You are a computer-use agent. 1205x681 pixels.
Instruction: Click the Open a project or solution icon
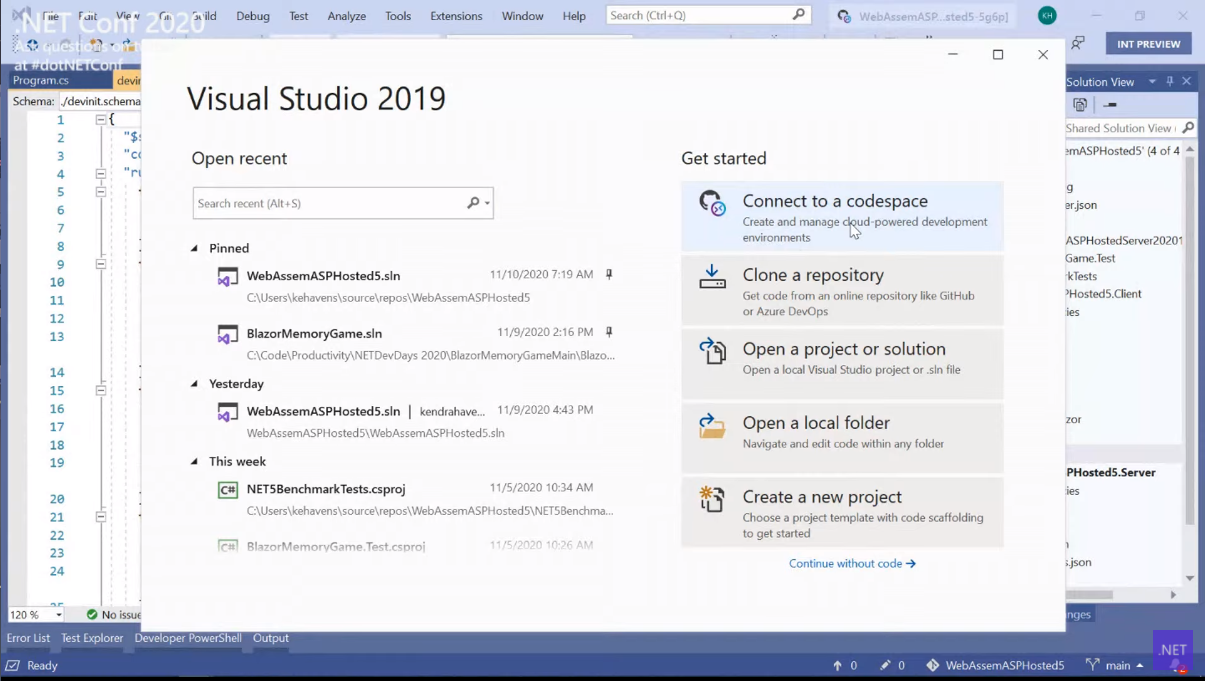712,351
